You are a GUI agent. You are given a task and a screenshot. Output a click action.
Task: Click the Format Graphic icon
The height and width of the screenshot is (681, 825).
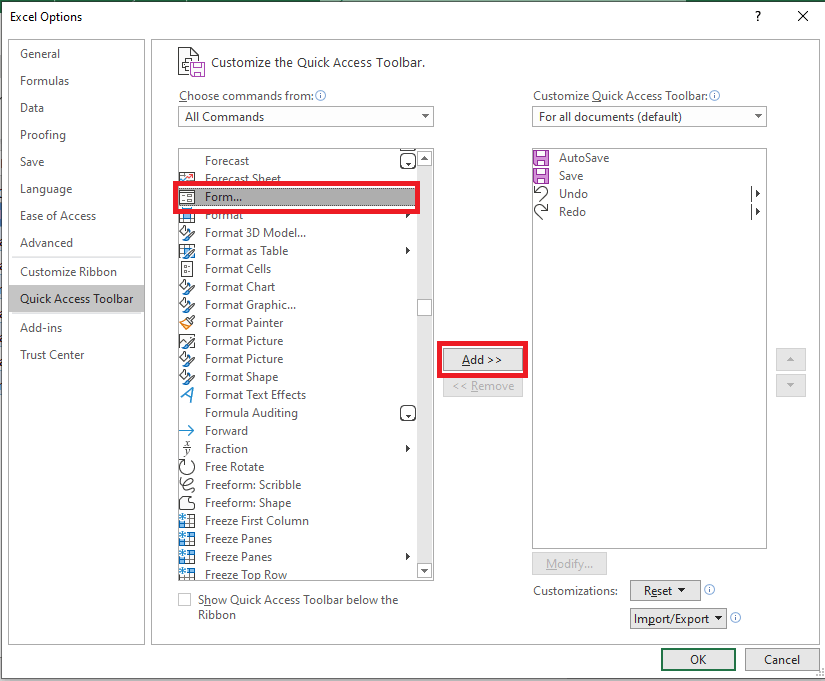coord(187,305)
